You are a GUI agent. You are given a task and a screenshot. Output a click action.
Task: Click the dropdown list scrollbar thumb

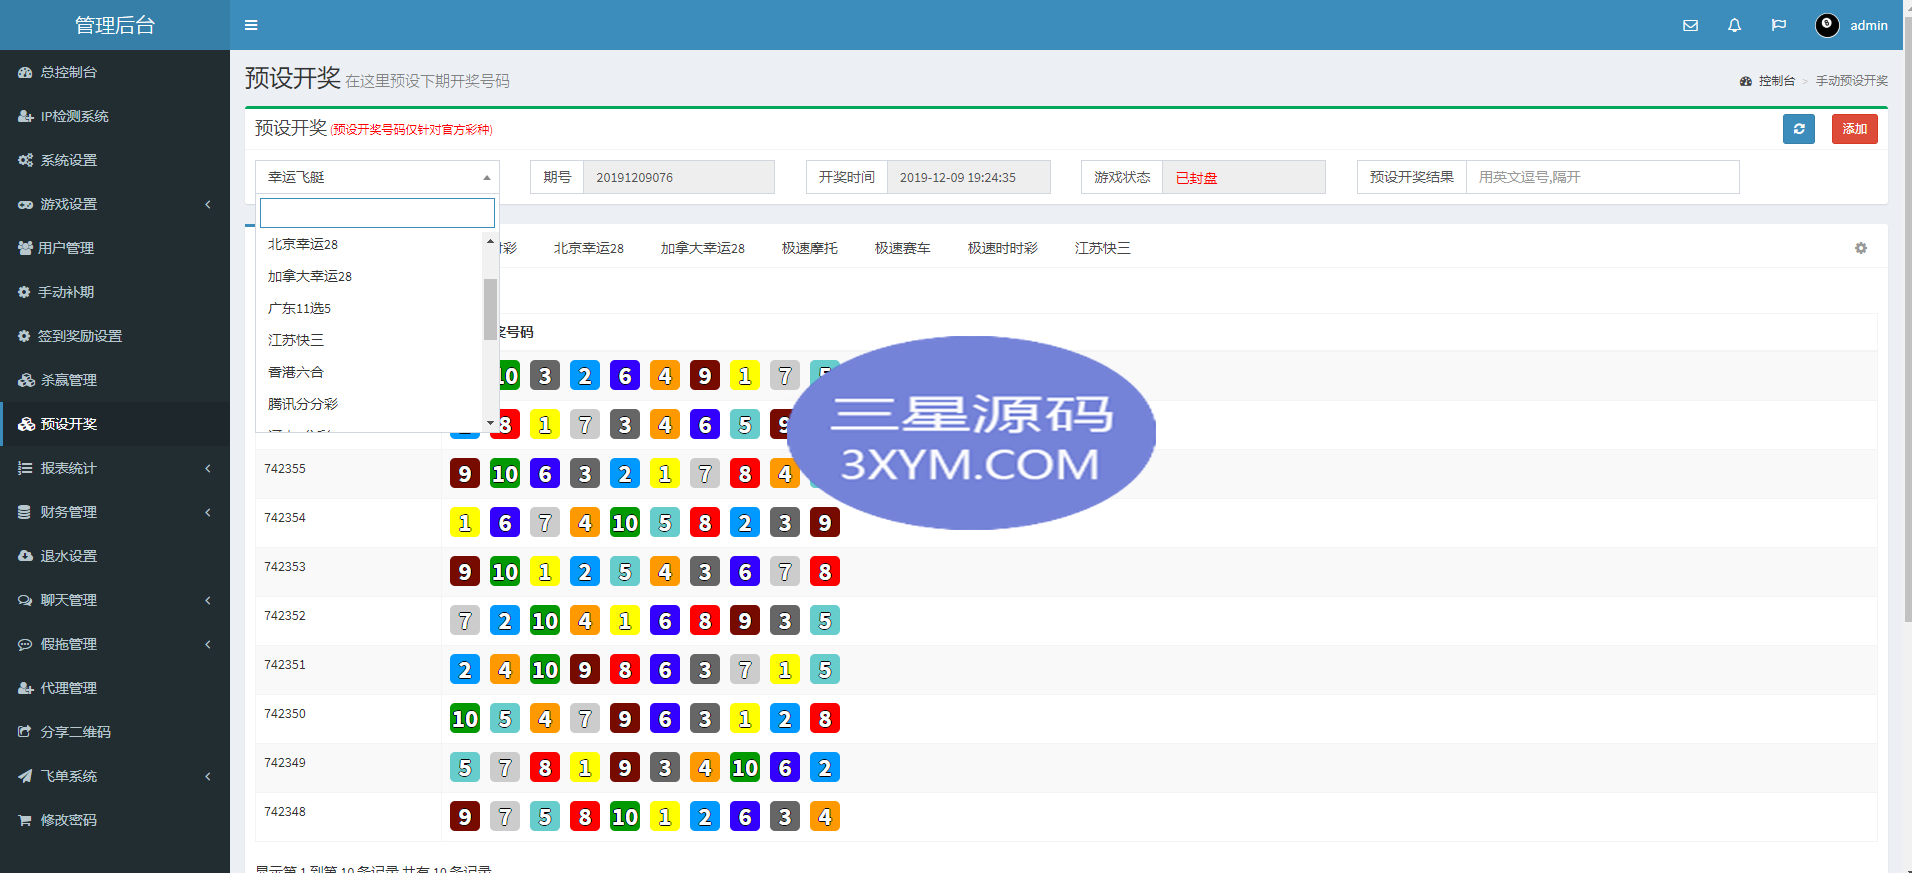tap(490, 308)
